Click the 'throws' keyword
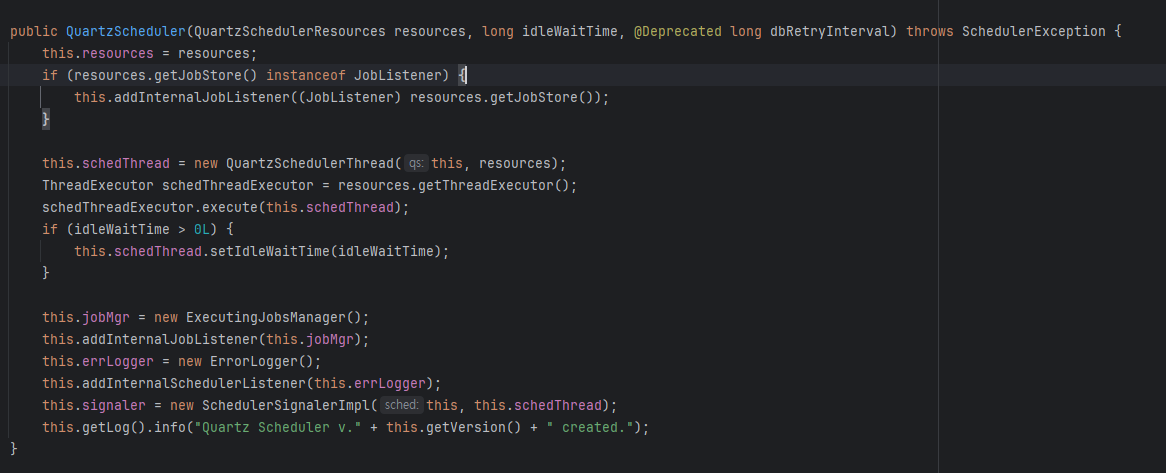This screenshot has width=1166, height=473. click(x=930, y=31)
